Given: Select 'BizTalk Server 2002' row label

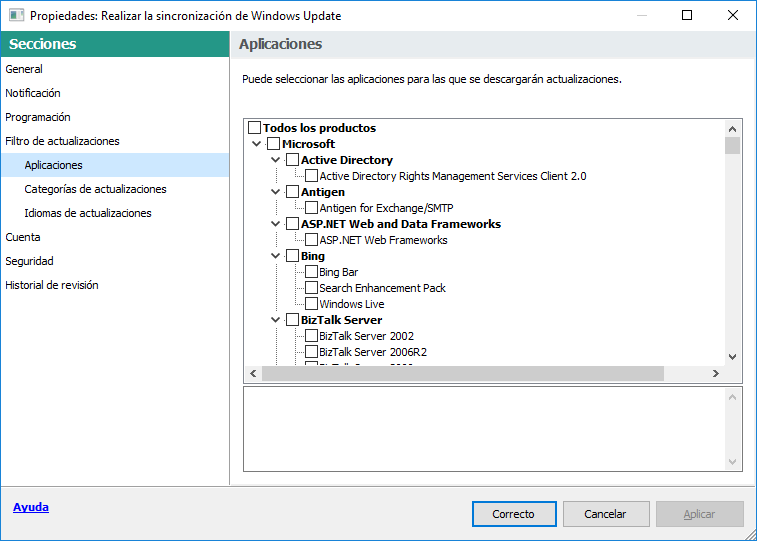Looking at the screenshot, I should click(366, 336).
